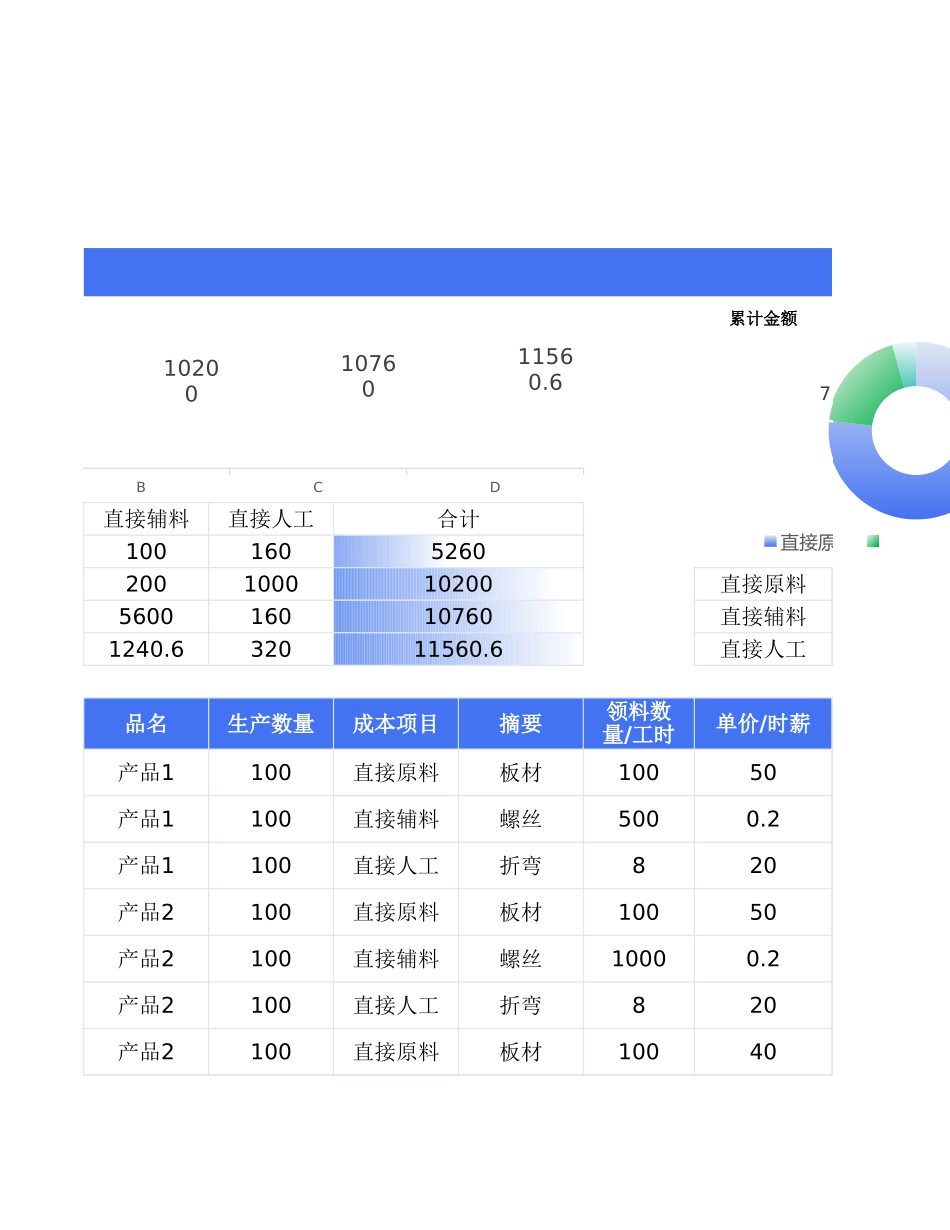The height and width of the screenshot is (1230, 950).
Task: Select the chart title 累计金额
Action: coord(765,319)
